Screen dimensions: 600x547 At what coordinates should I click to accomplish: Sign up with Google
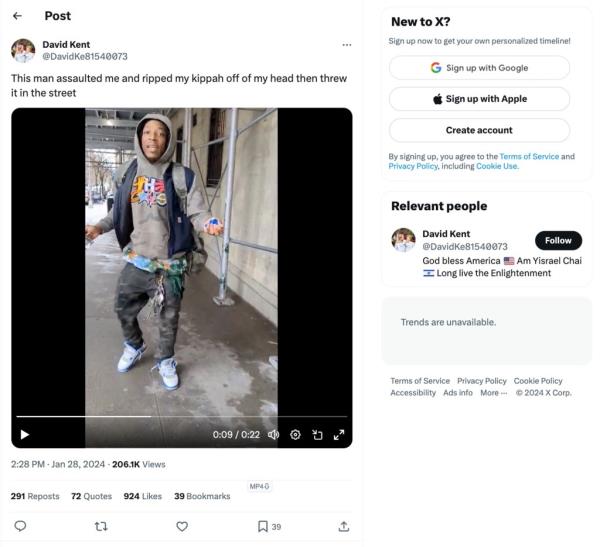479,68
